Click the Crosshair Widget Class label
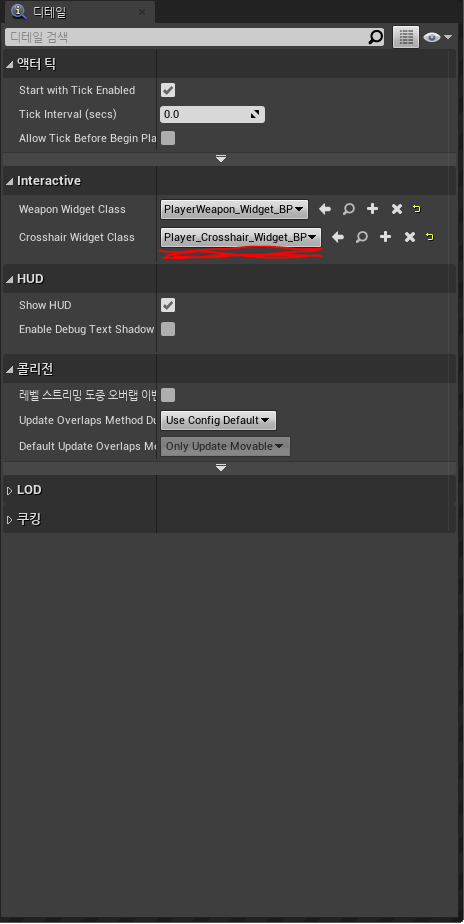Image resolution: width=464 pixels, height=924 pixels. 77,237
